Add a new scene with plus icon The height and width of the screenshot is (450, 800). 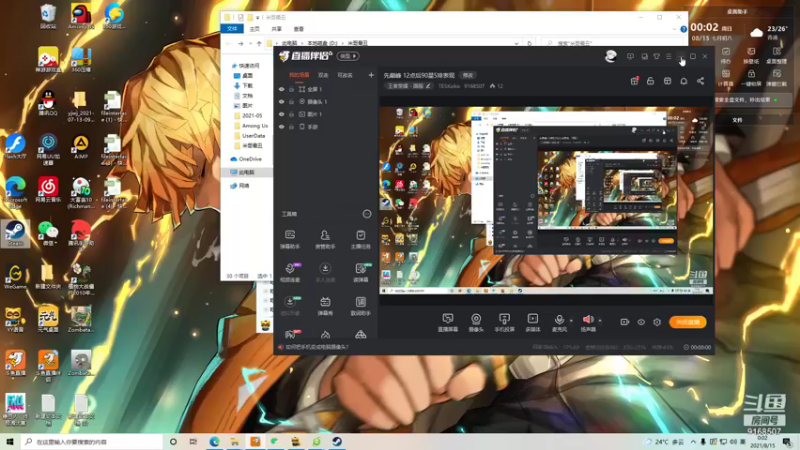click(x=371, y=75)
